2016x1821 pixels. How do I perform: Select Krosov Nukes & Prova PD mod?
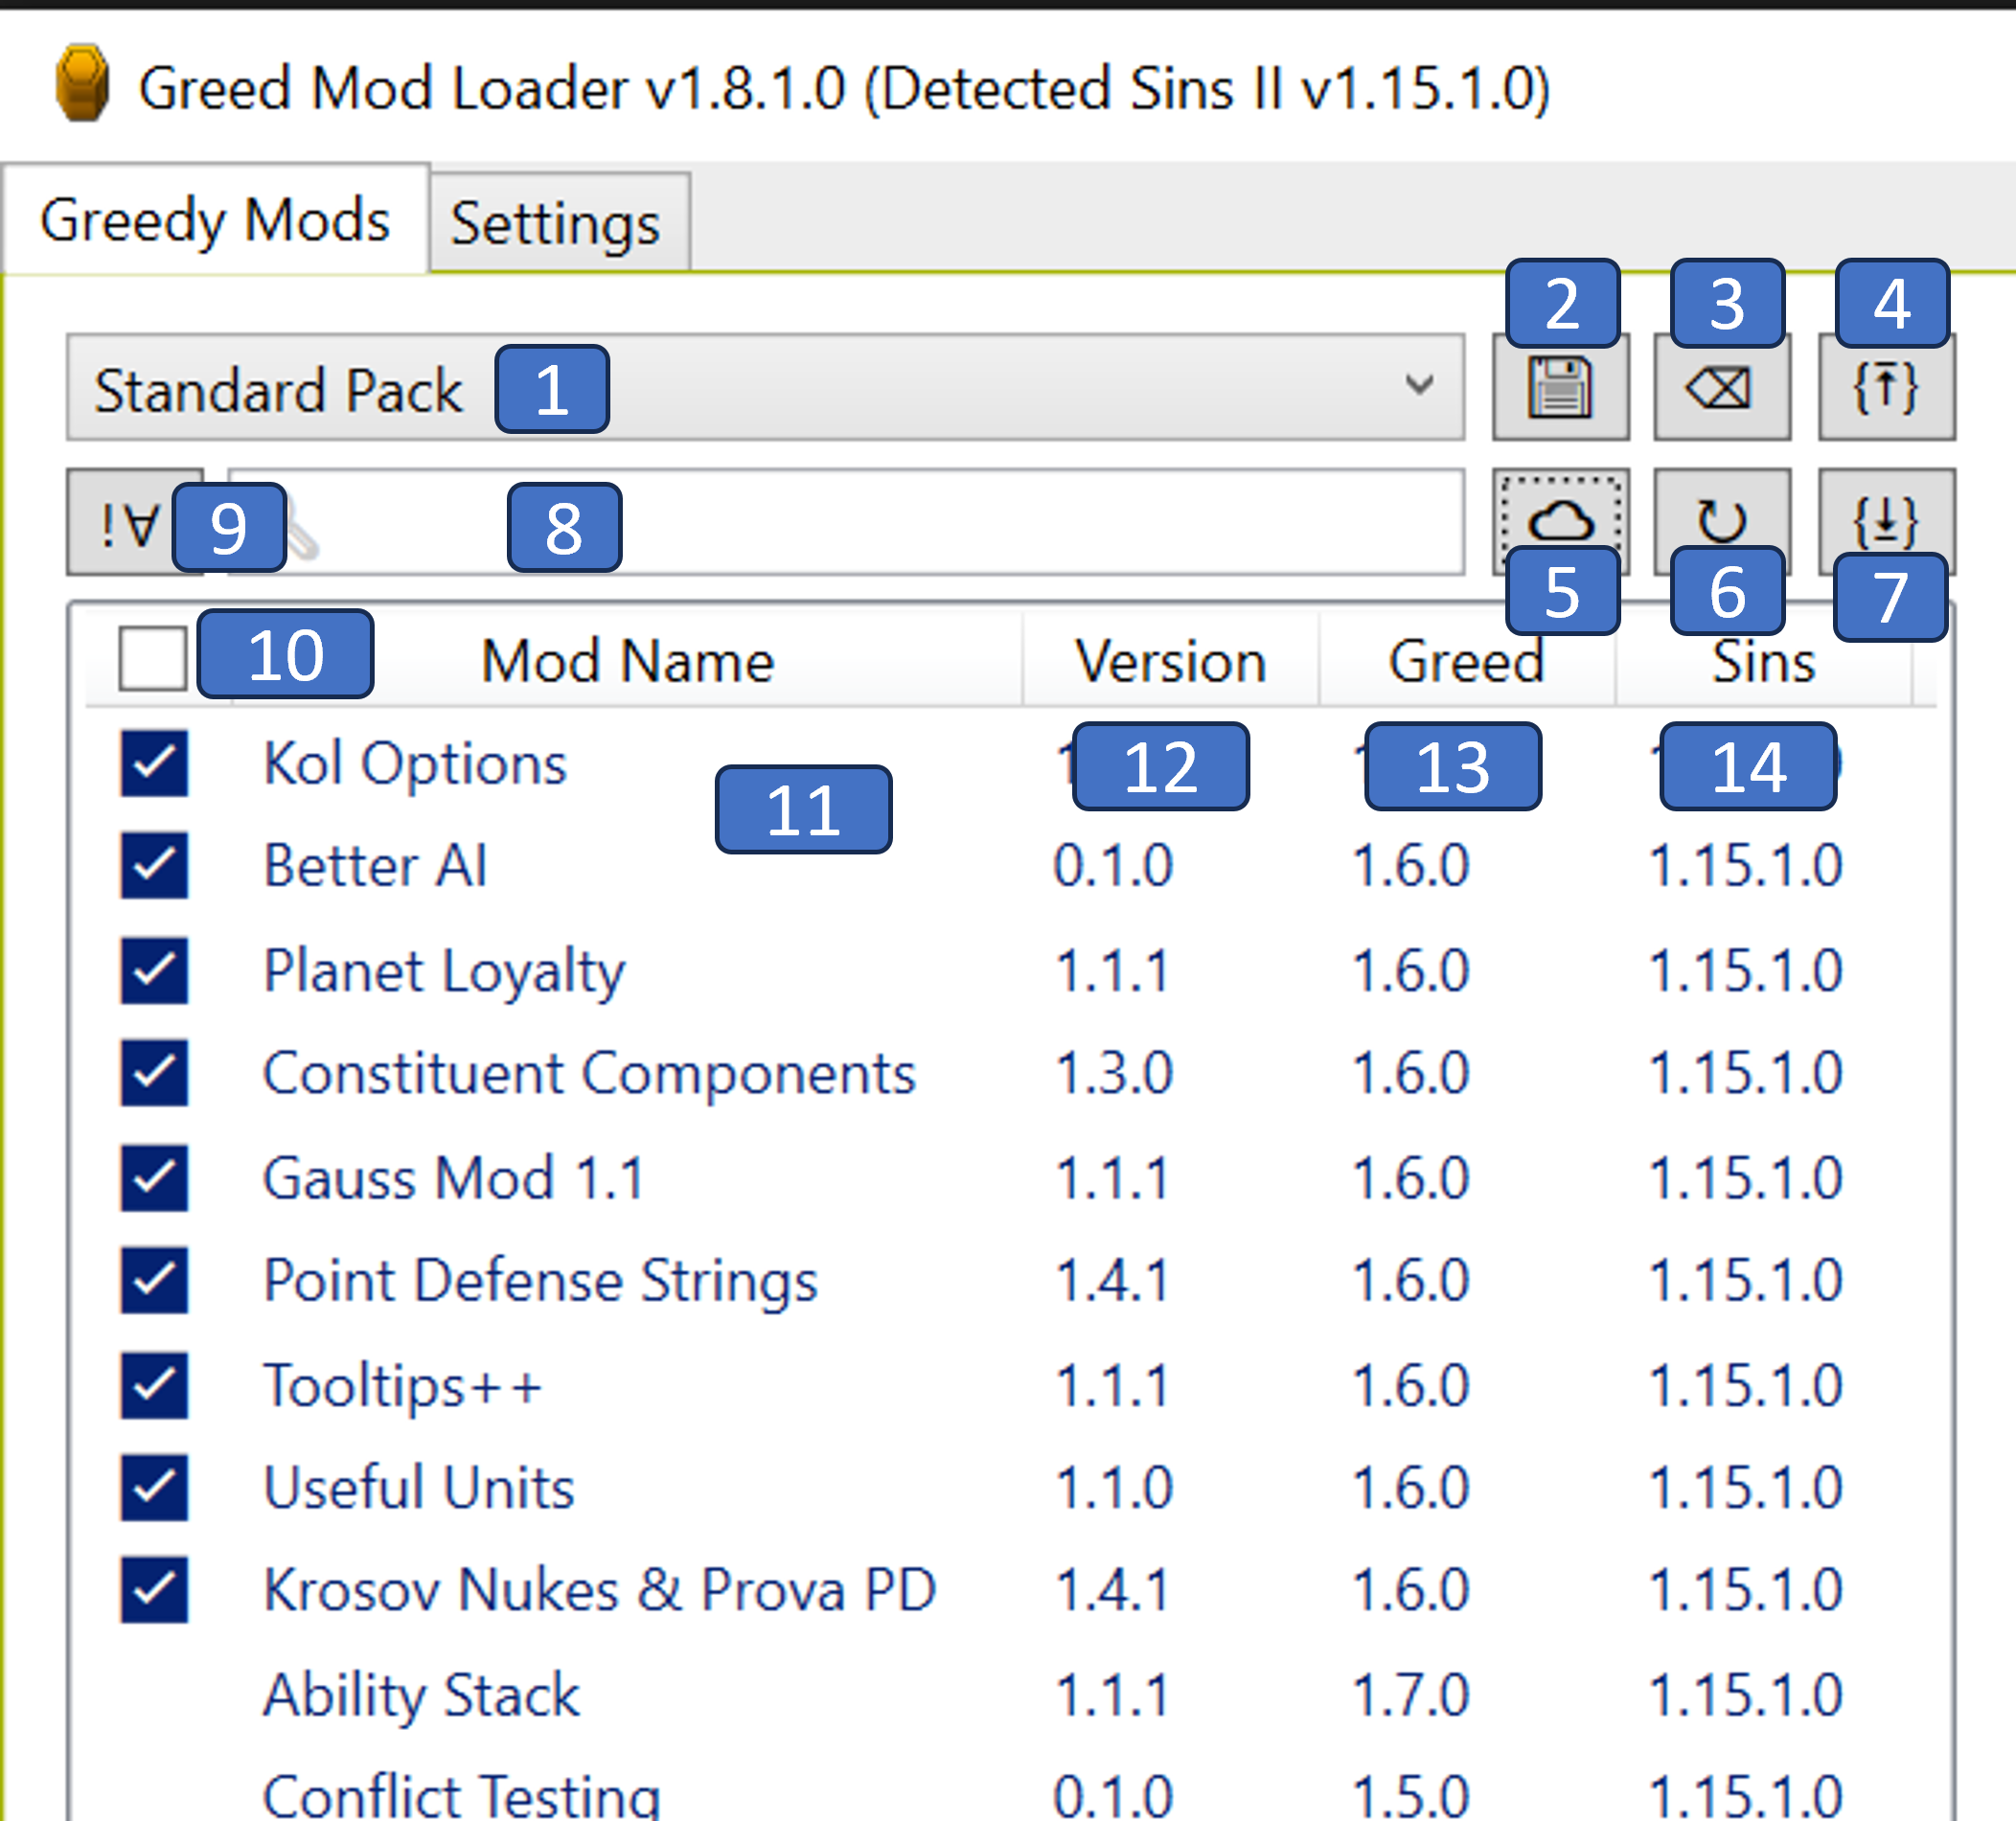pyautogui.click(x=600, y=1590)
